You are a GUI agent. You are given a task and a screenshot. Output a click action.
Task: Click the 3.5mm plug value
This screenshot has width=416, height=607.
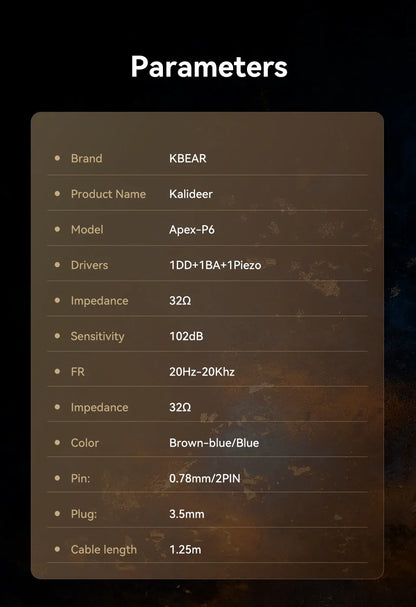pyautogui.click(x=187, y=514)
